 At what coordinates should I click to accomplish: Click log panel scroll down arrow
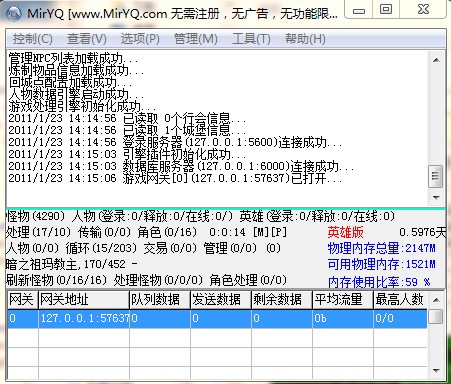click(436, 197)
